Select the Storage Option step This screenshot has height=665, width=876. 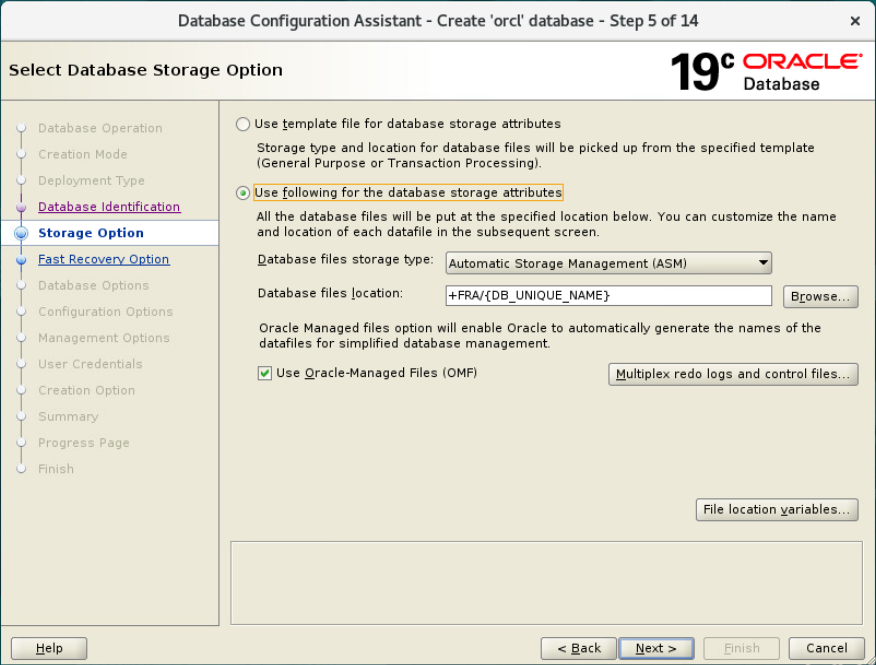point(91,233)
